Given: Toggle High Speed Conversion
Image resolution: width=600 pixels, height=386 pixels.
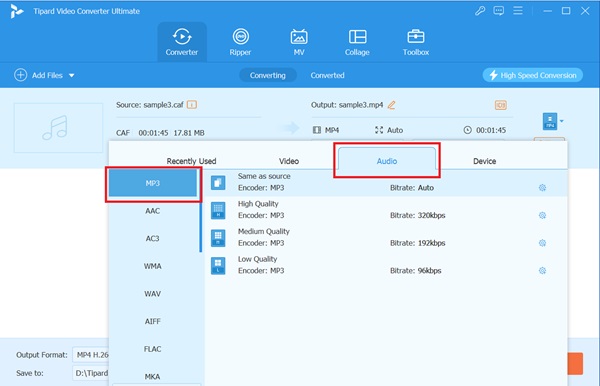Looking at the screenshot, I should [533, 75].
